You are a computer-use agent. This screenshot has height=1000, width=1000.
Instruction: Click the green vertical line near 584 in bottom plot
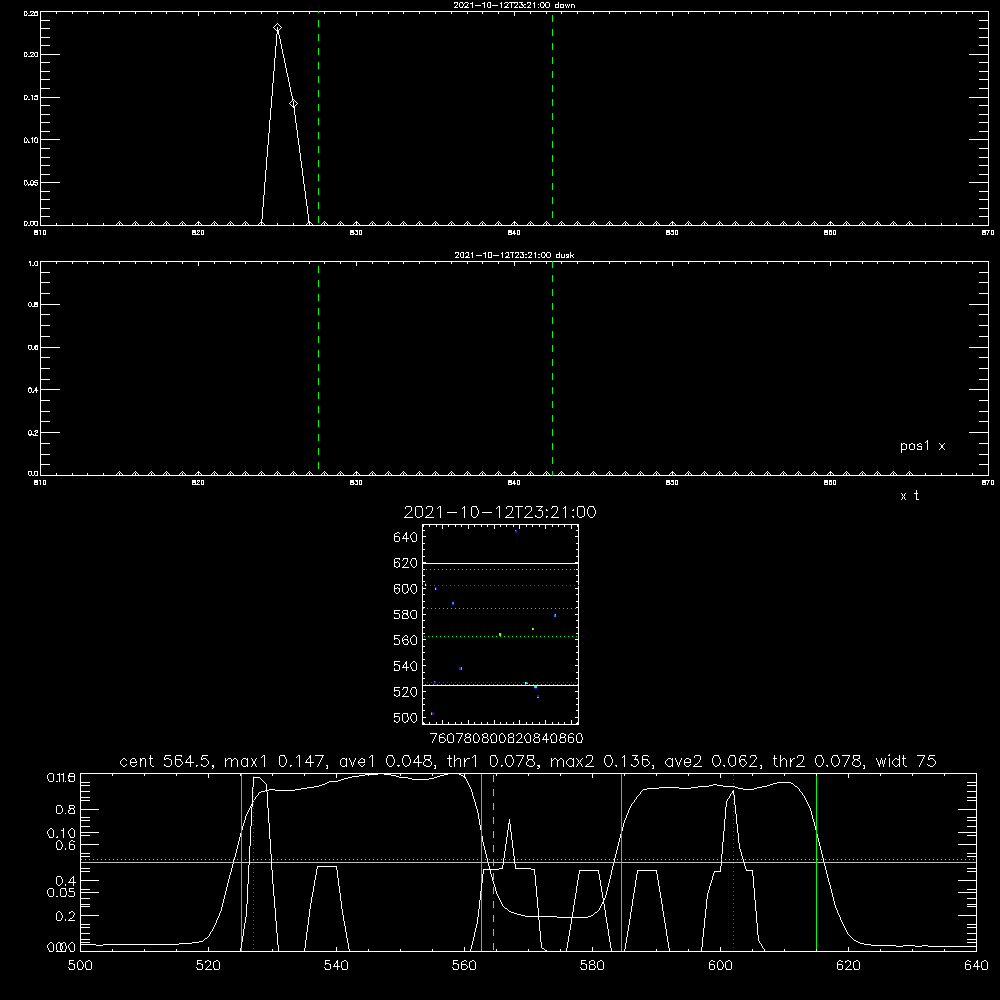(x=621, y=862)
